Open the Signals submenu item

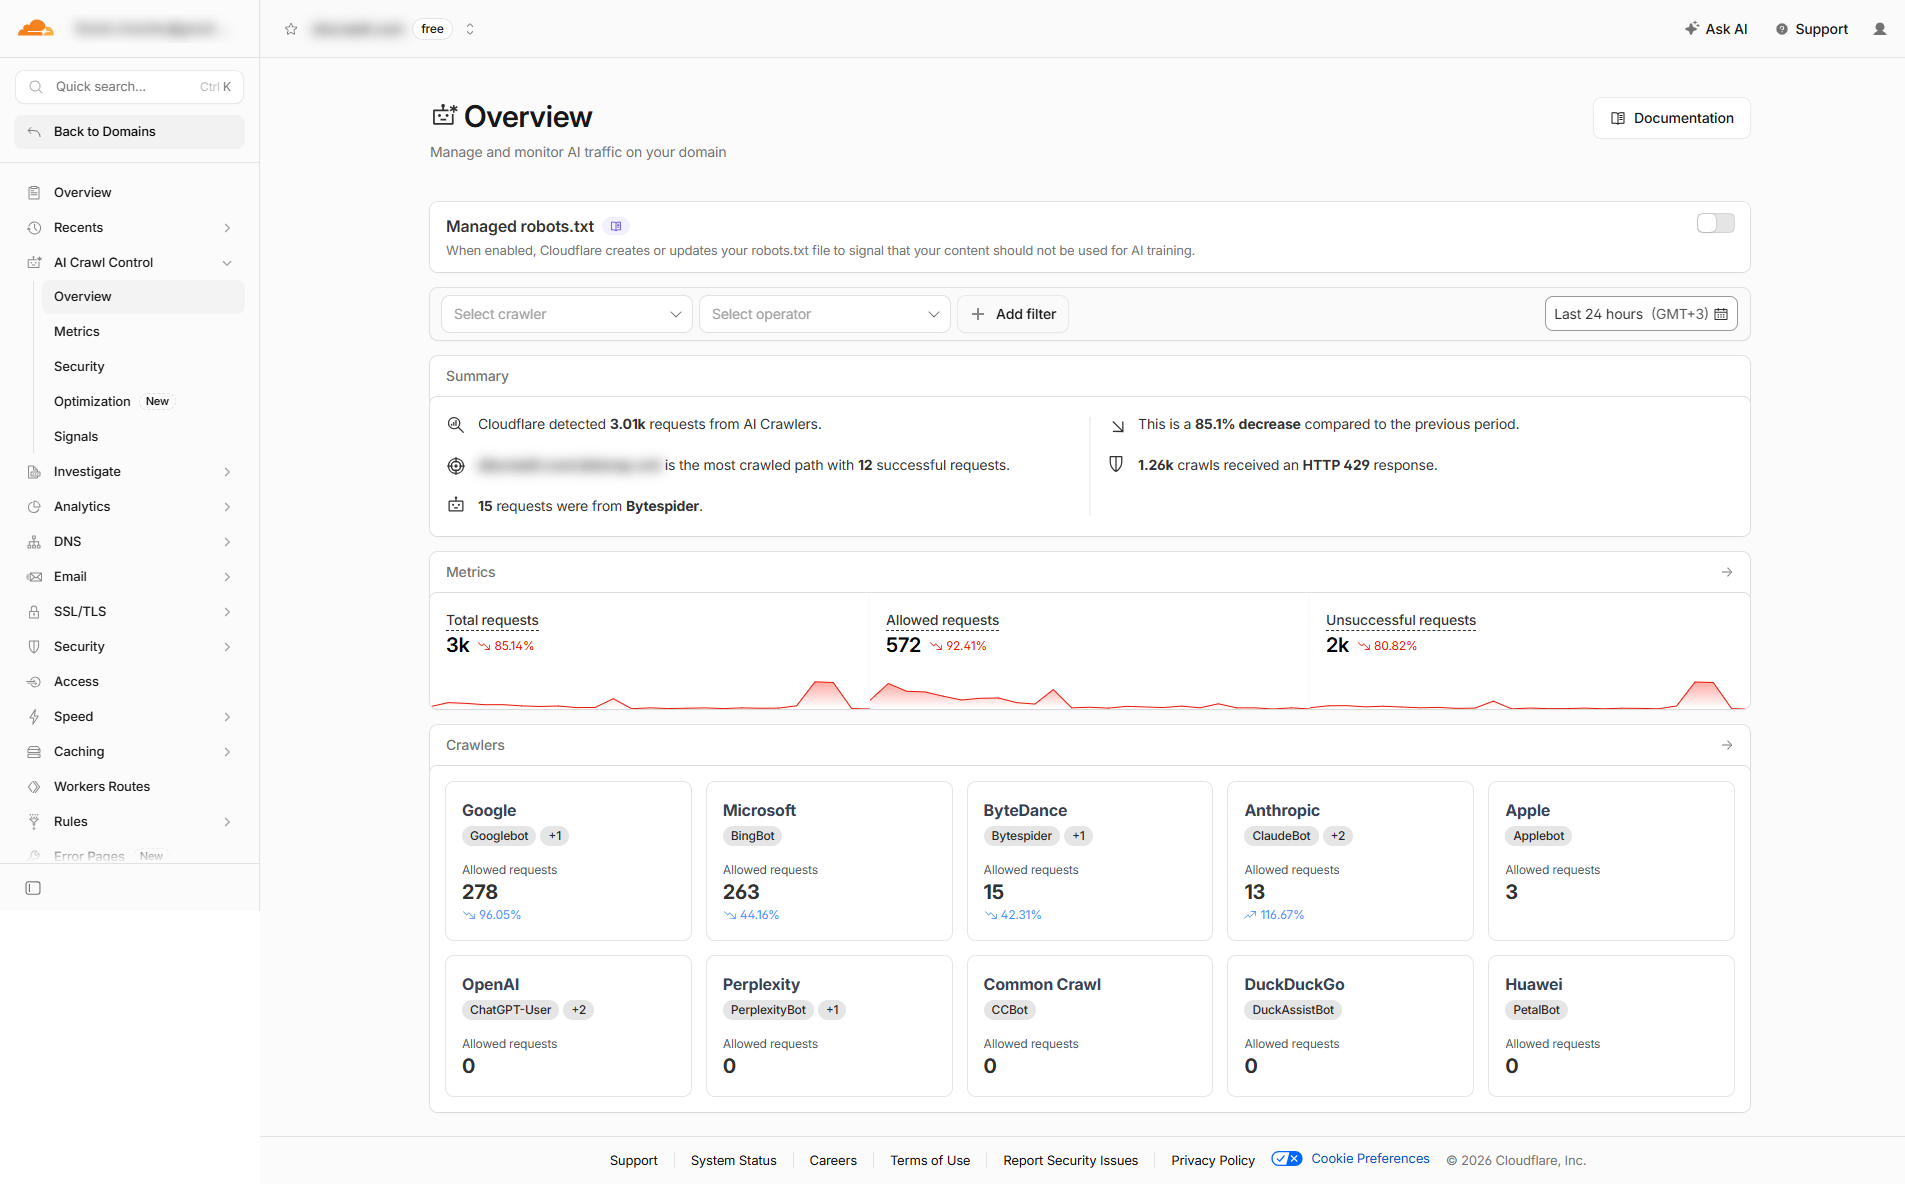[143, 437]
